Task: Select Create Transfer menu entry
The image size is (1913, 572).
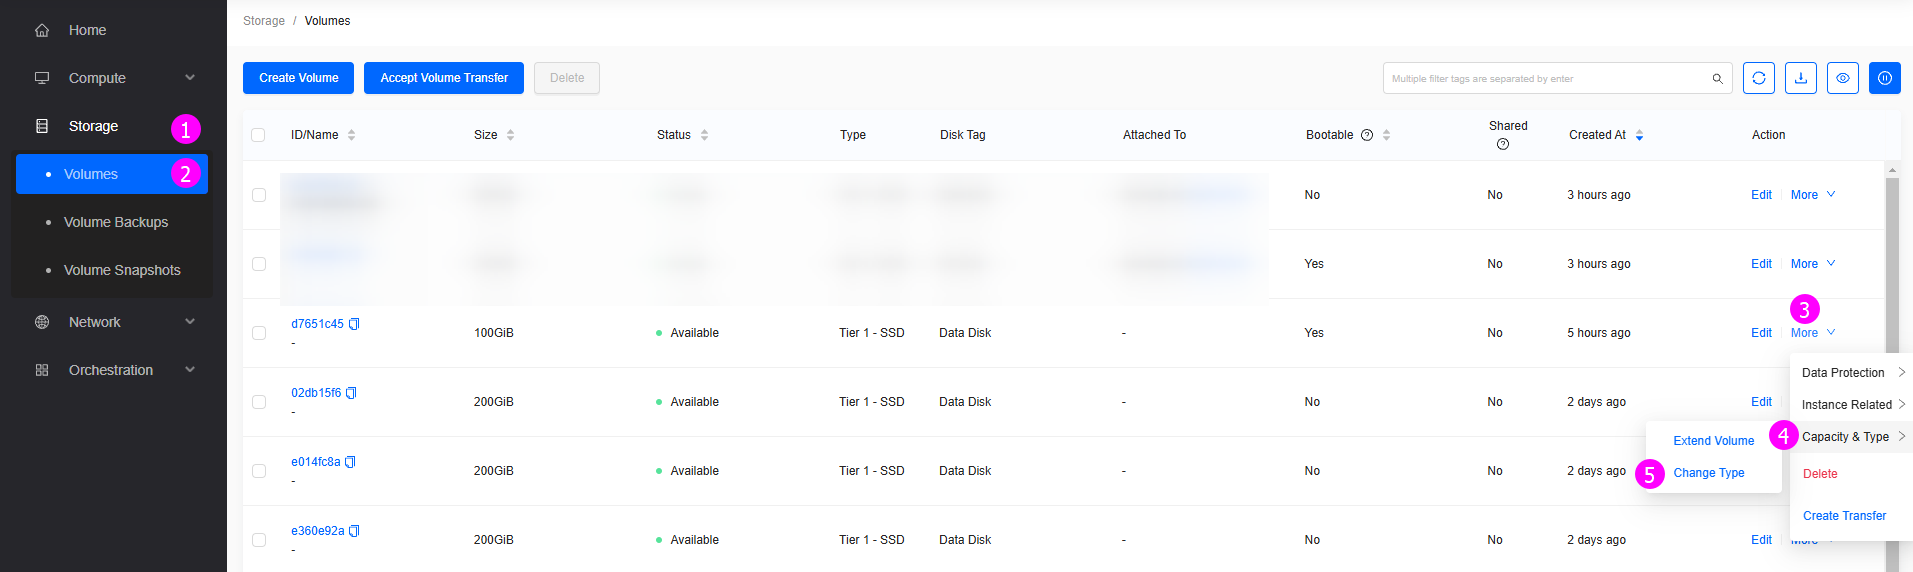Action: point(1844,516)
